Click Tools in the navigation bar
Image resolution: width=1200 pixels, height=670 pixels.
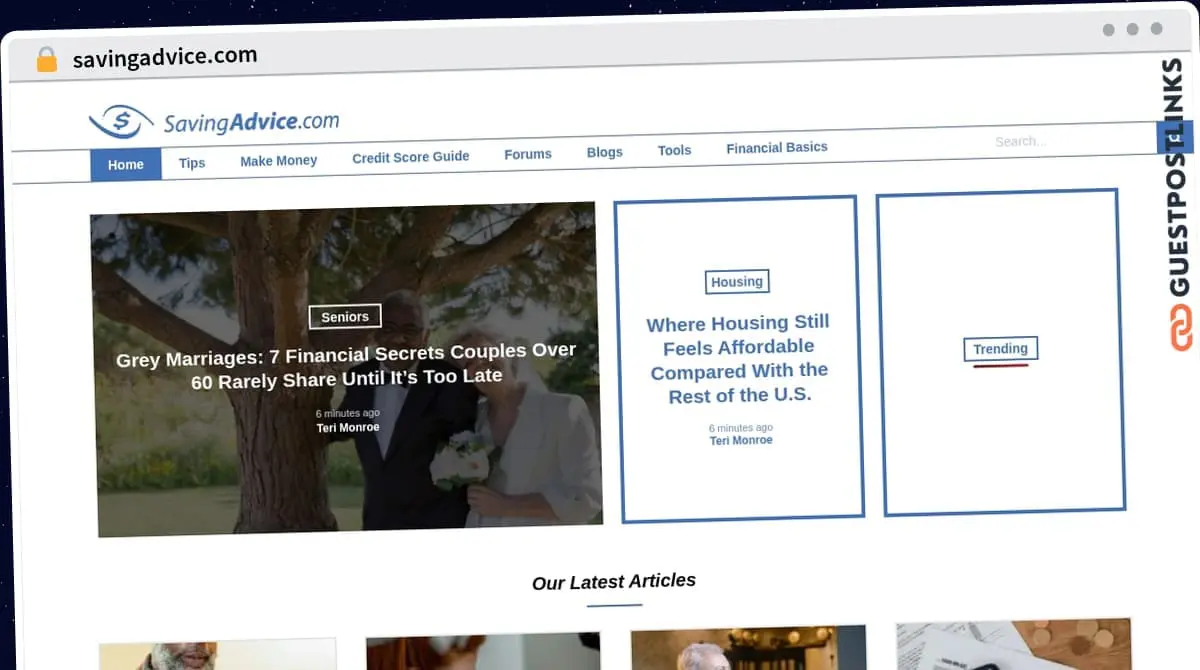tap(674, 150)
